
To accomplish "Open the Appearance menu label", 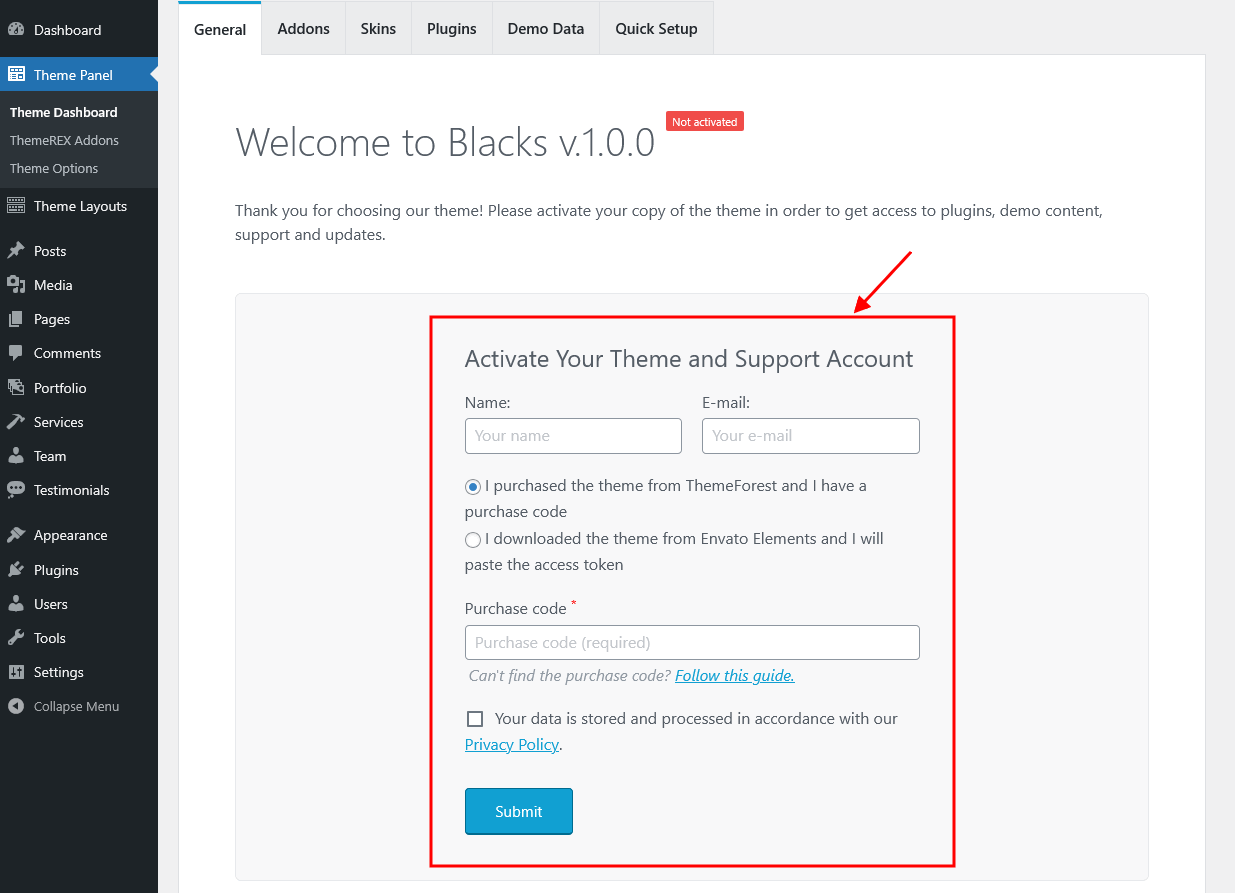I will pos(71,535).
